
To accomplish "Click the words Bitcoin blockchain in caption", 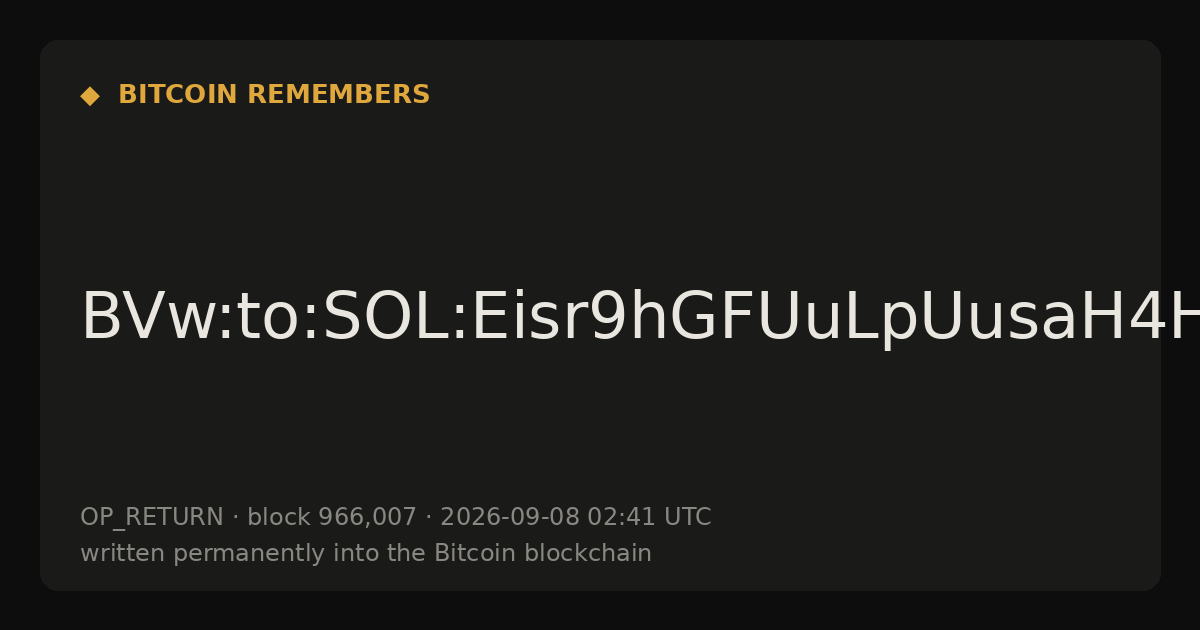I will click(543, 553).
